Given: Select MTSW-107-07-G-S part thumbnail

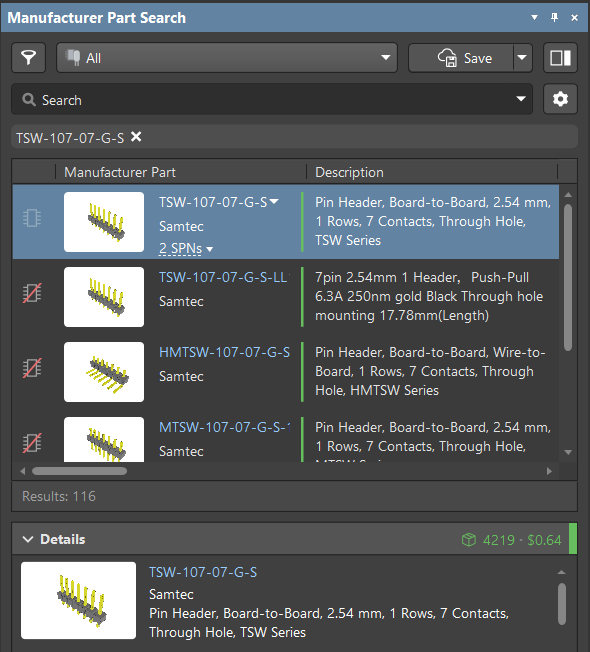Looking at the screenshot, I should 104,440.
